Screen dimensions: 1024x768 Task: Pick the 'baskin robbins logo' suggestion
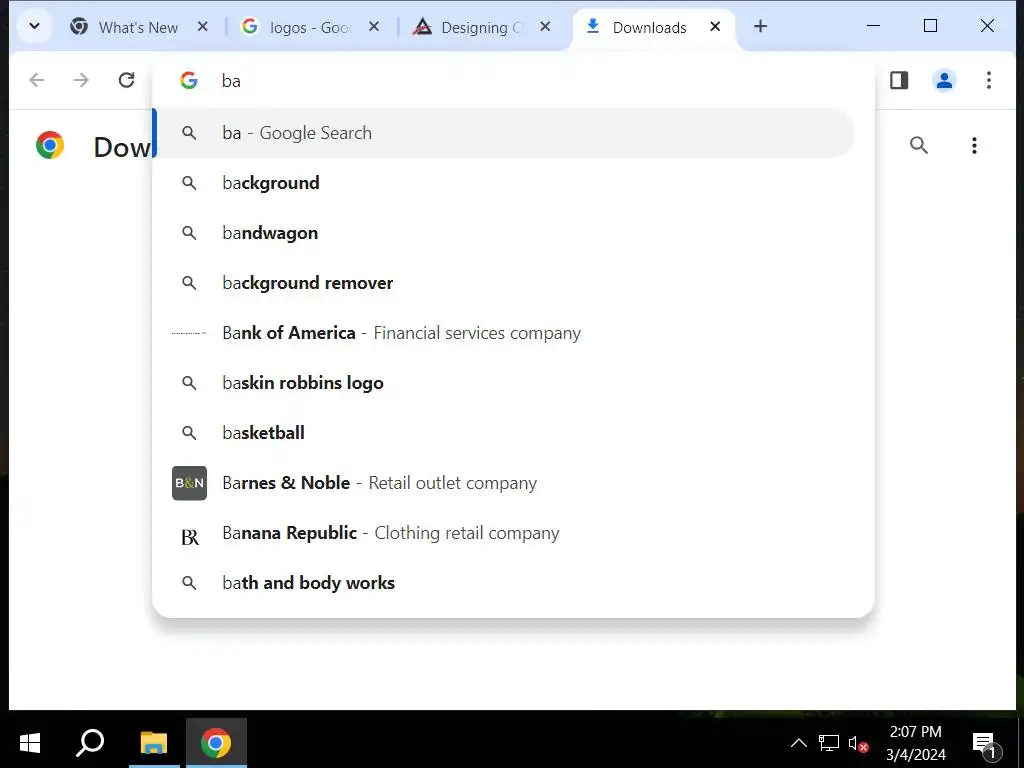[x=505, y=383]
